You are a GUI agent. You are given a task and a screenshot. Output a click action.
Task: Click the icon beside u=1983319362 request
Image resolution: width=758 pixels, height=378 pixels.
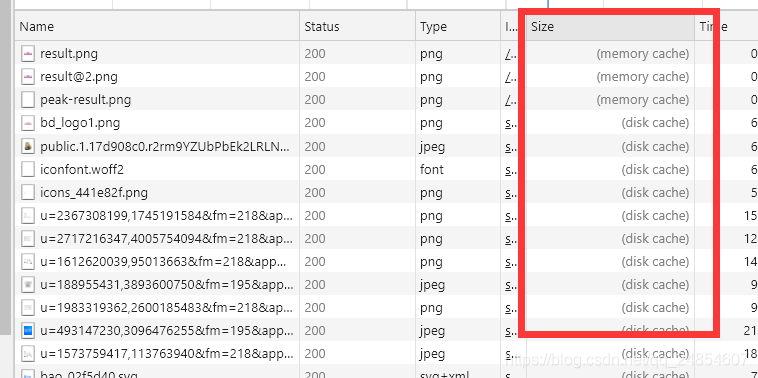[x=28, y=308]
